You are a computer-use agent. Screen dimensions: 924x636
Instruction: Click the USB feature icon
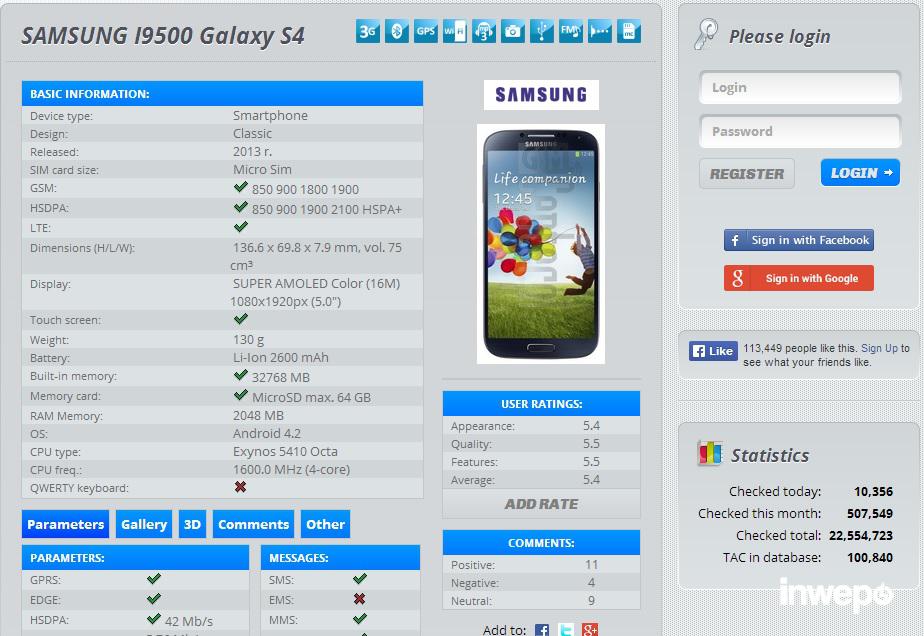pyautogui.click(x=542, y=31)
